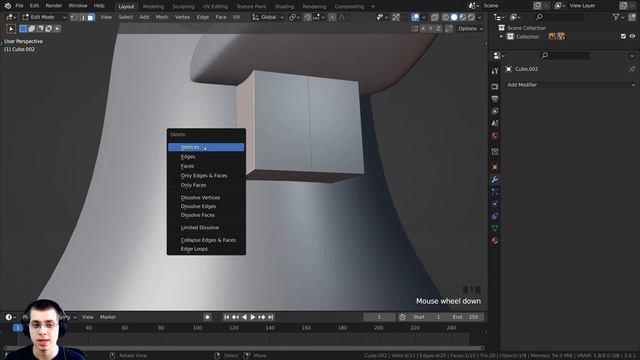Jump to the next keyframe
Image resolution: width=640 pixels, height=360 pixels.
[x=262, y=317]
